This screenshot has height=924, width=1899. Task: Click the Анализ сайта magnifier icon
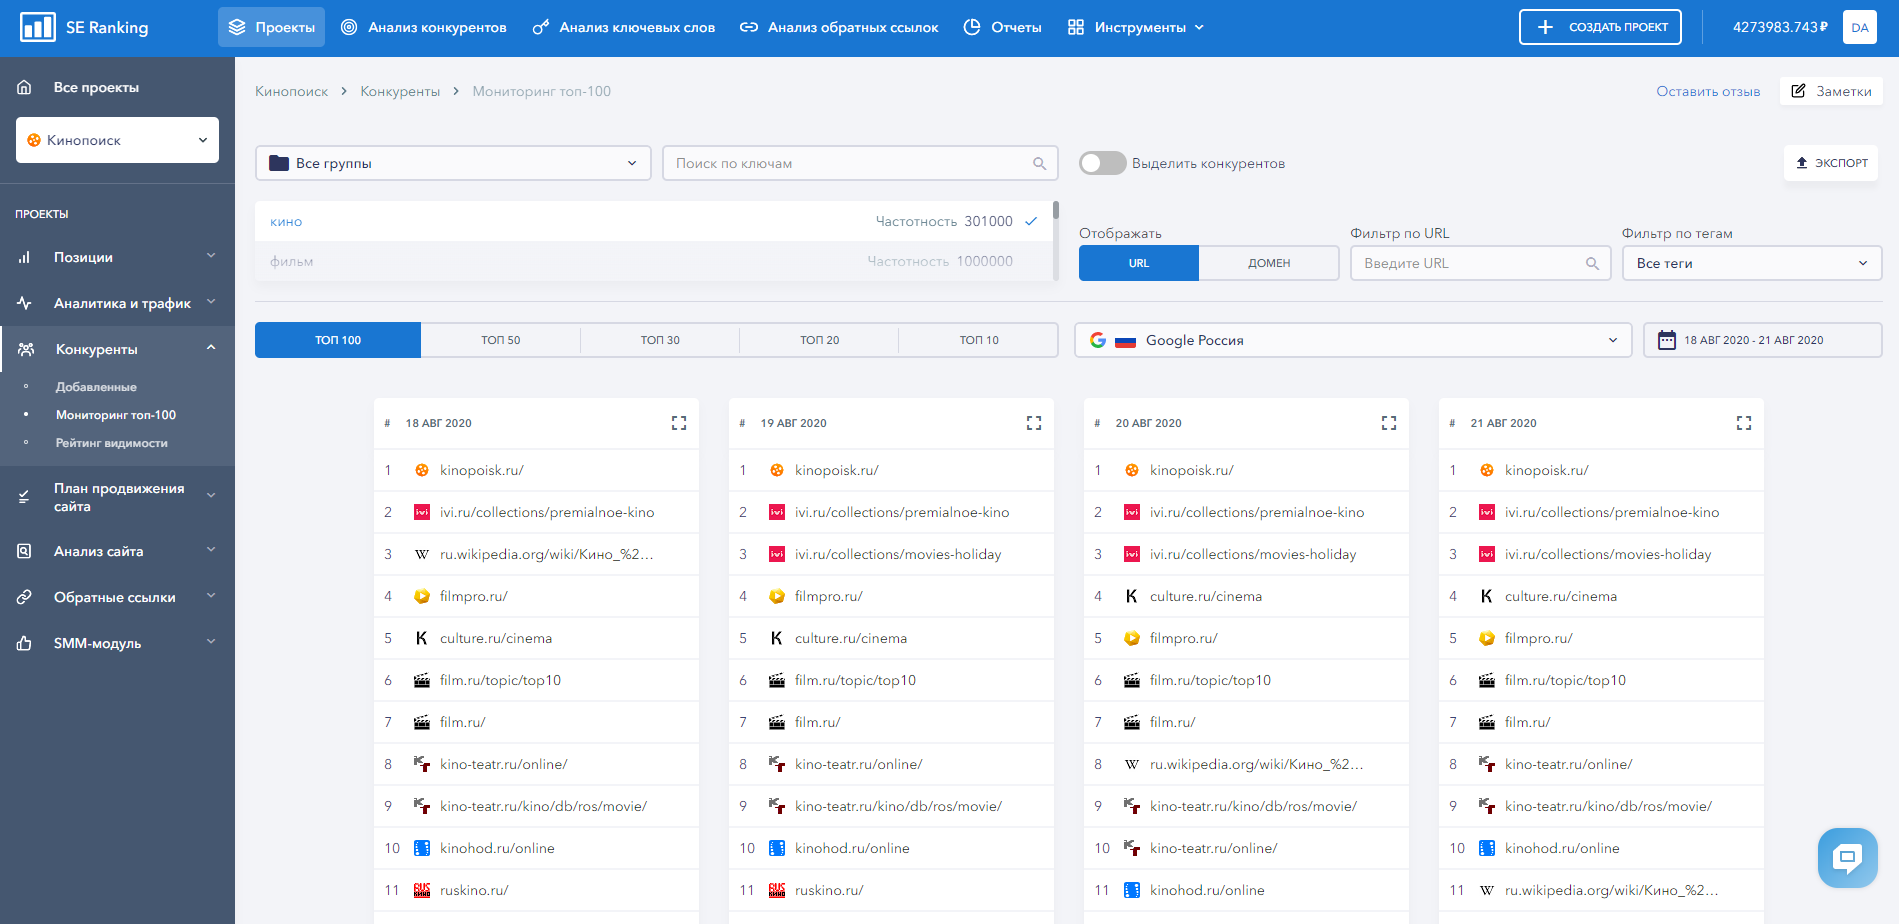(24, 551)
